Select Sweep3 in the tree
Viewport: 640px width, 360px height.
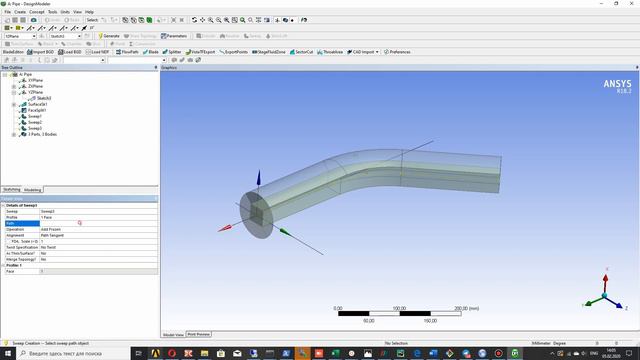click(x=35, y=128)
